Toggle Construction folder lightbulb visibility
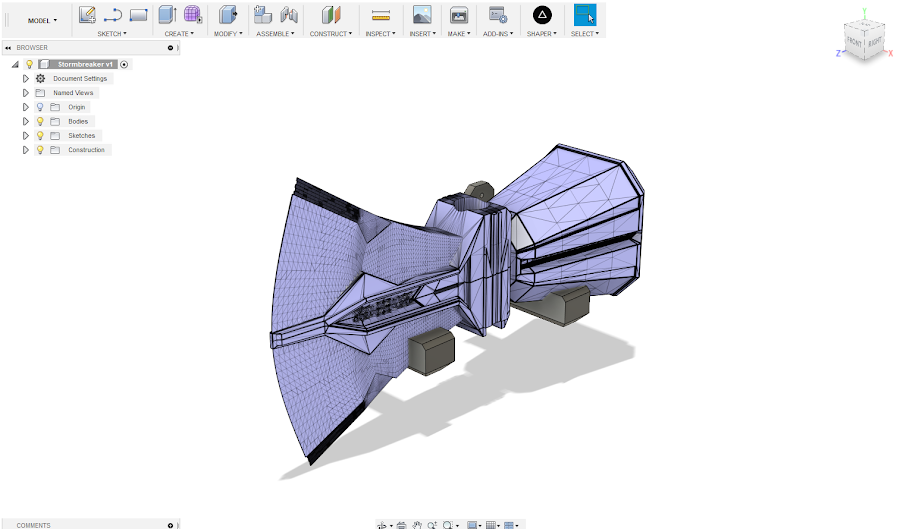 [x=40, y=150]
